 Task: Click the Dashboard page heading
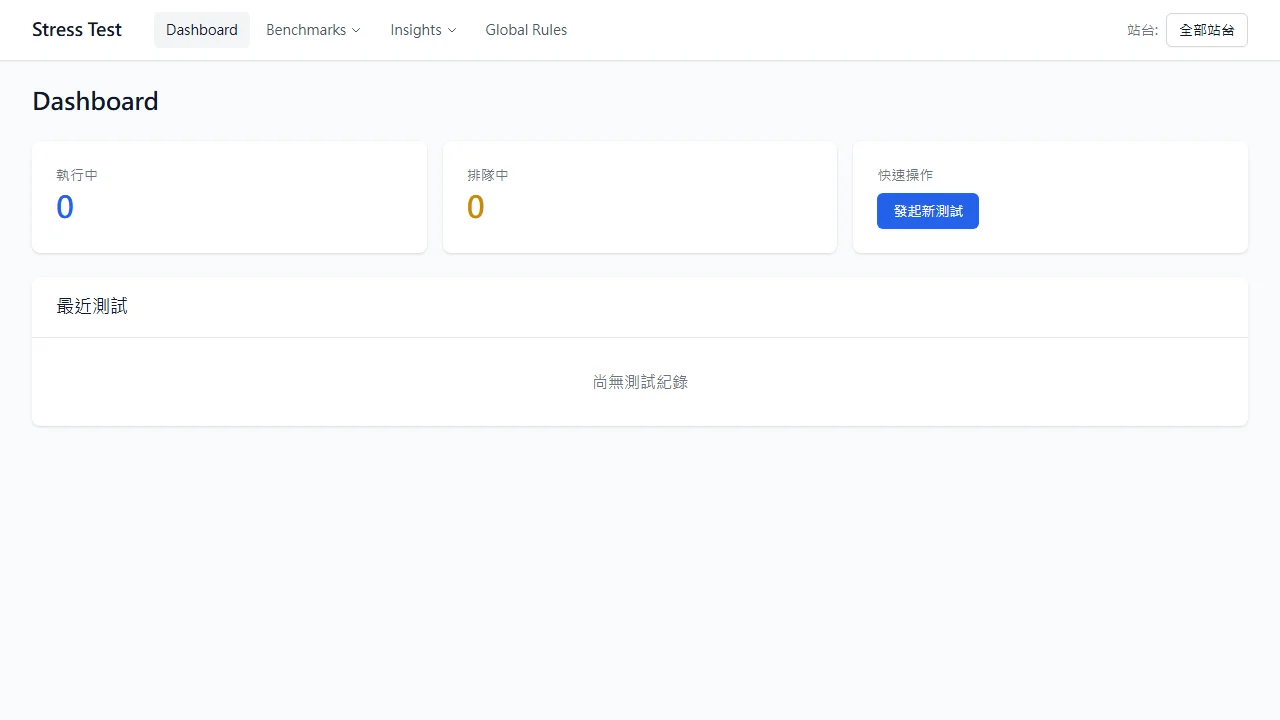tap(95, 101)
